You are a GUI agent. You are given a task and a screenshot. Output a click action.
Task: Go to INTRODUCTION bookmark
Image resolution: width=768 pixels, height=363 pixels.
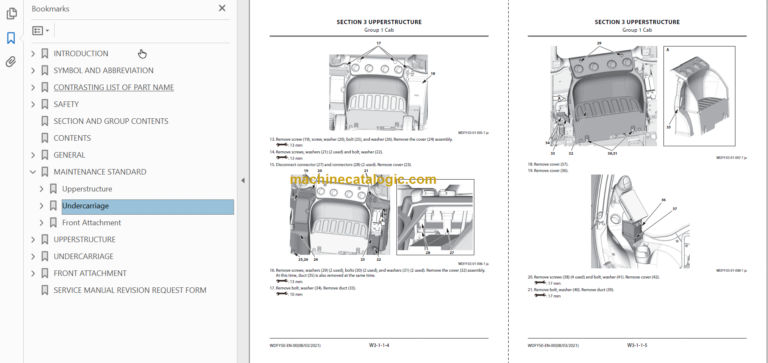tap(81, 53)
